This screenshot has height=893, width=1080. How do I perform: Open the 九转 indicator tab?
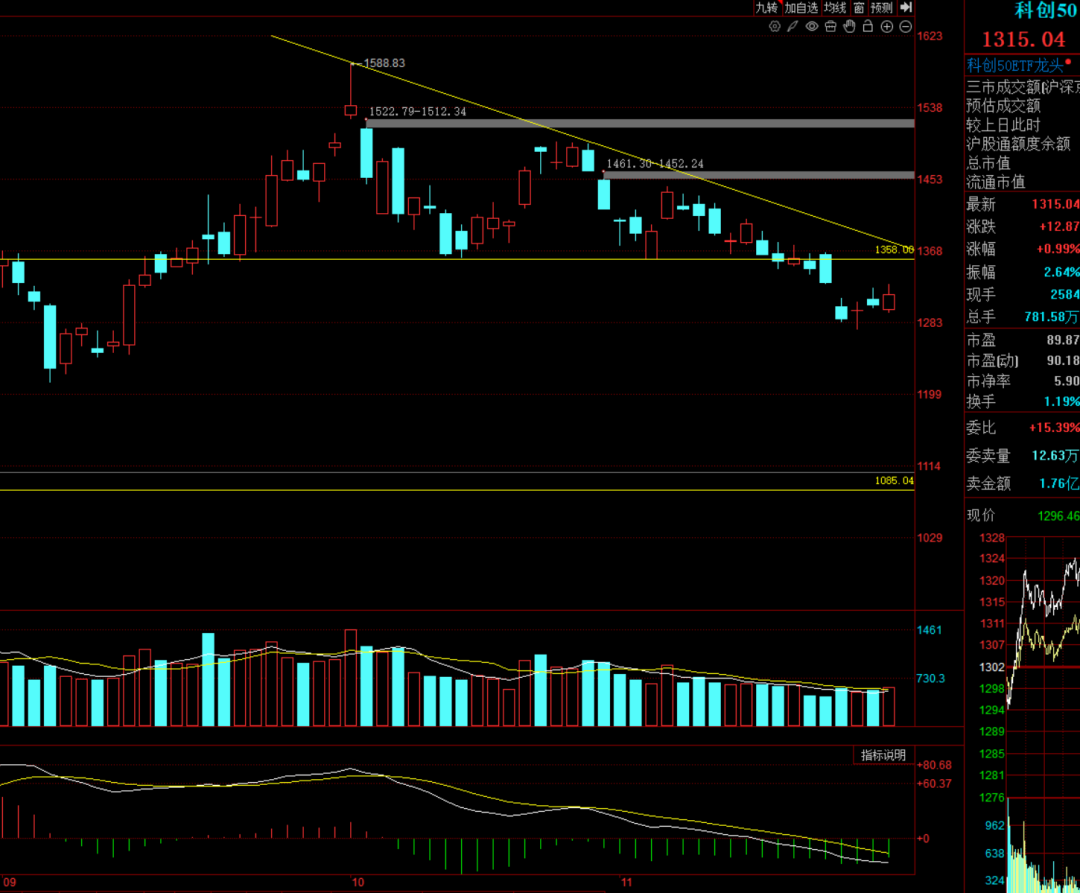coord(766,7)
